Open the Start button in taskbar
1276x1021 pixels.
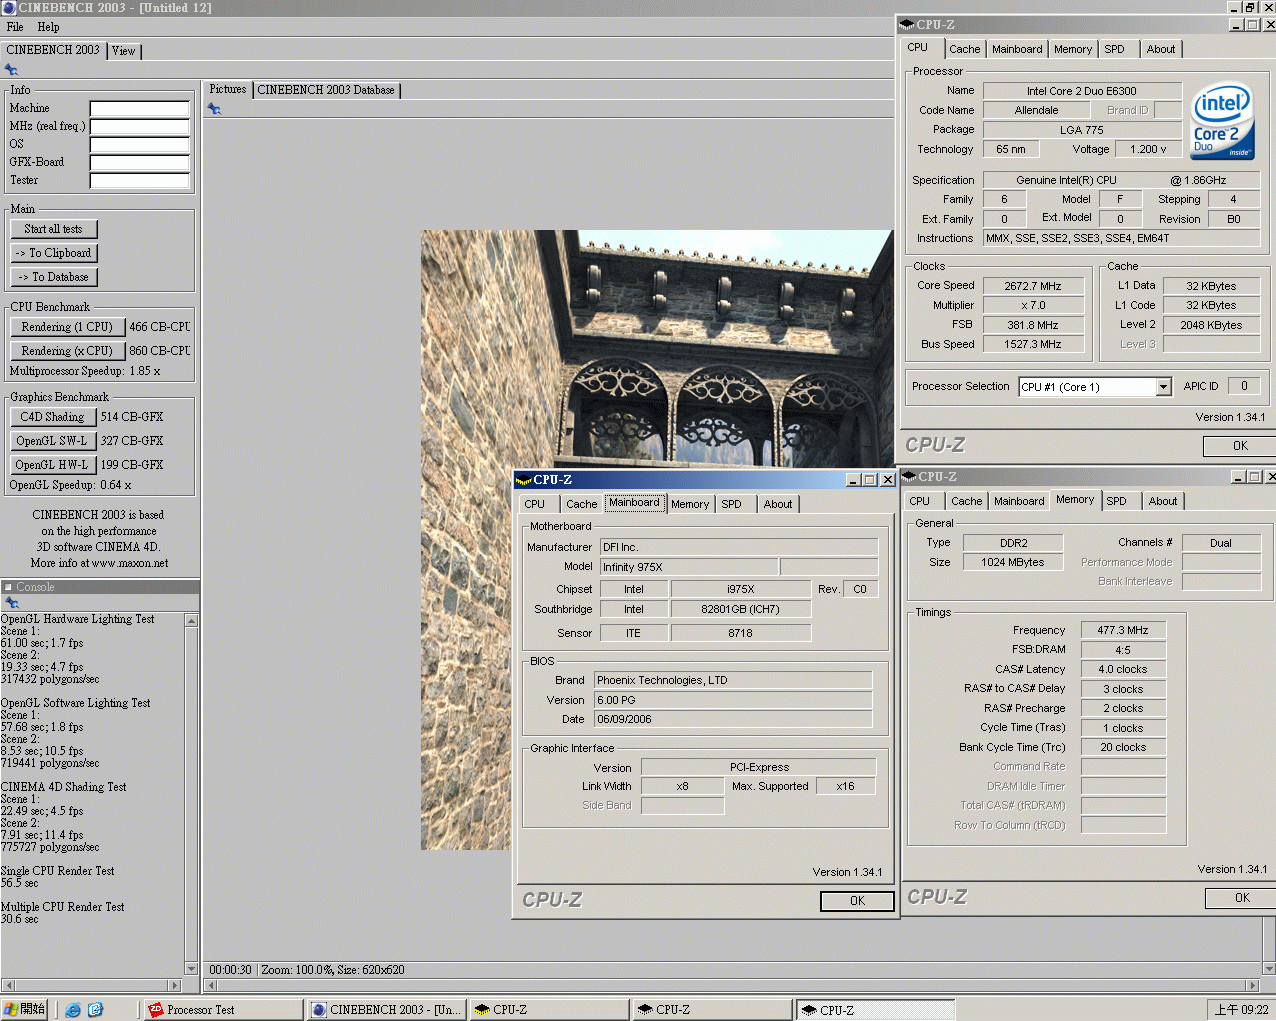click(x=24, y=1010)
